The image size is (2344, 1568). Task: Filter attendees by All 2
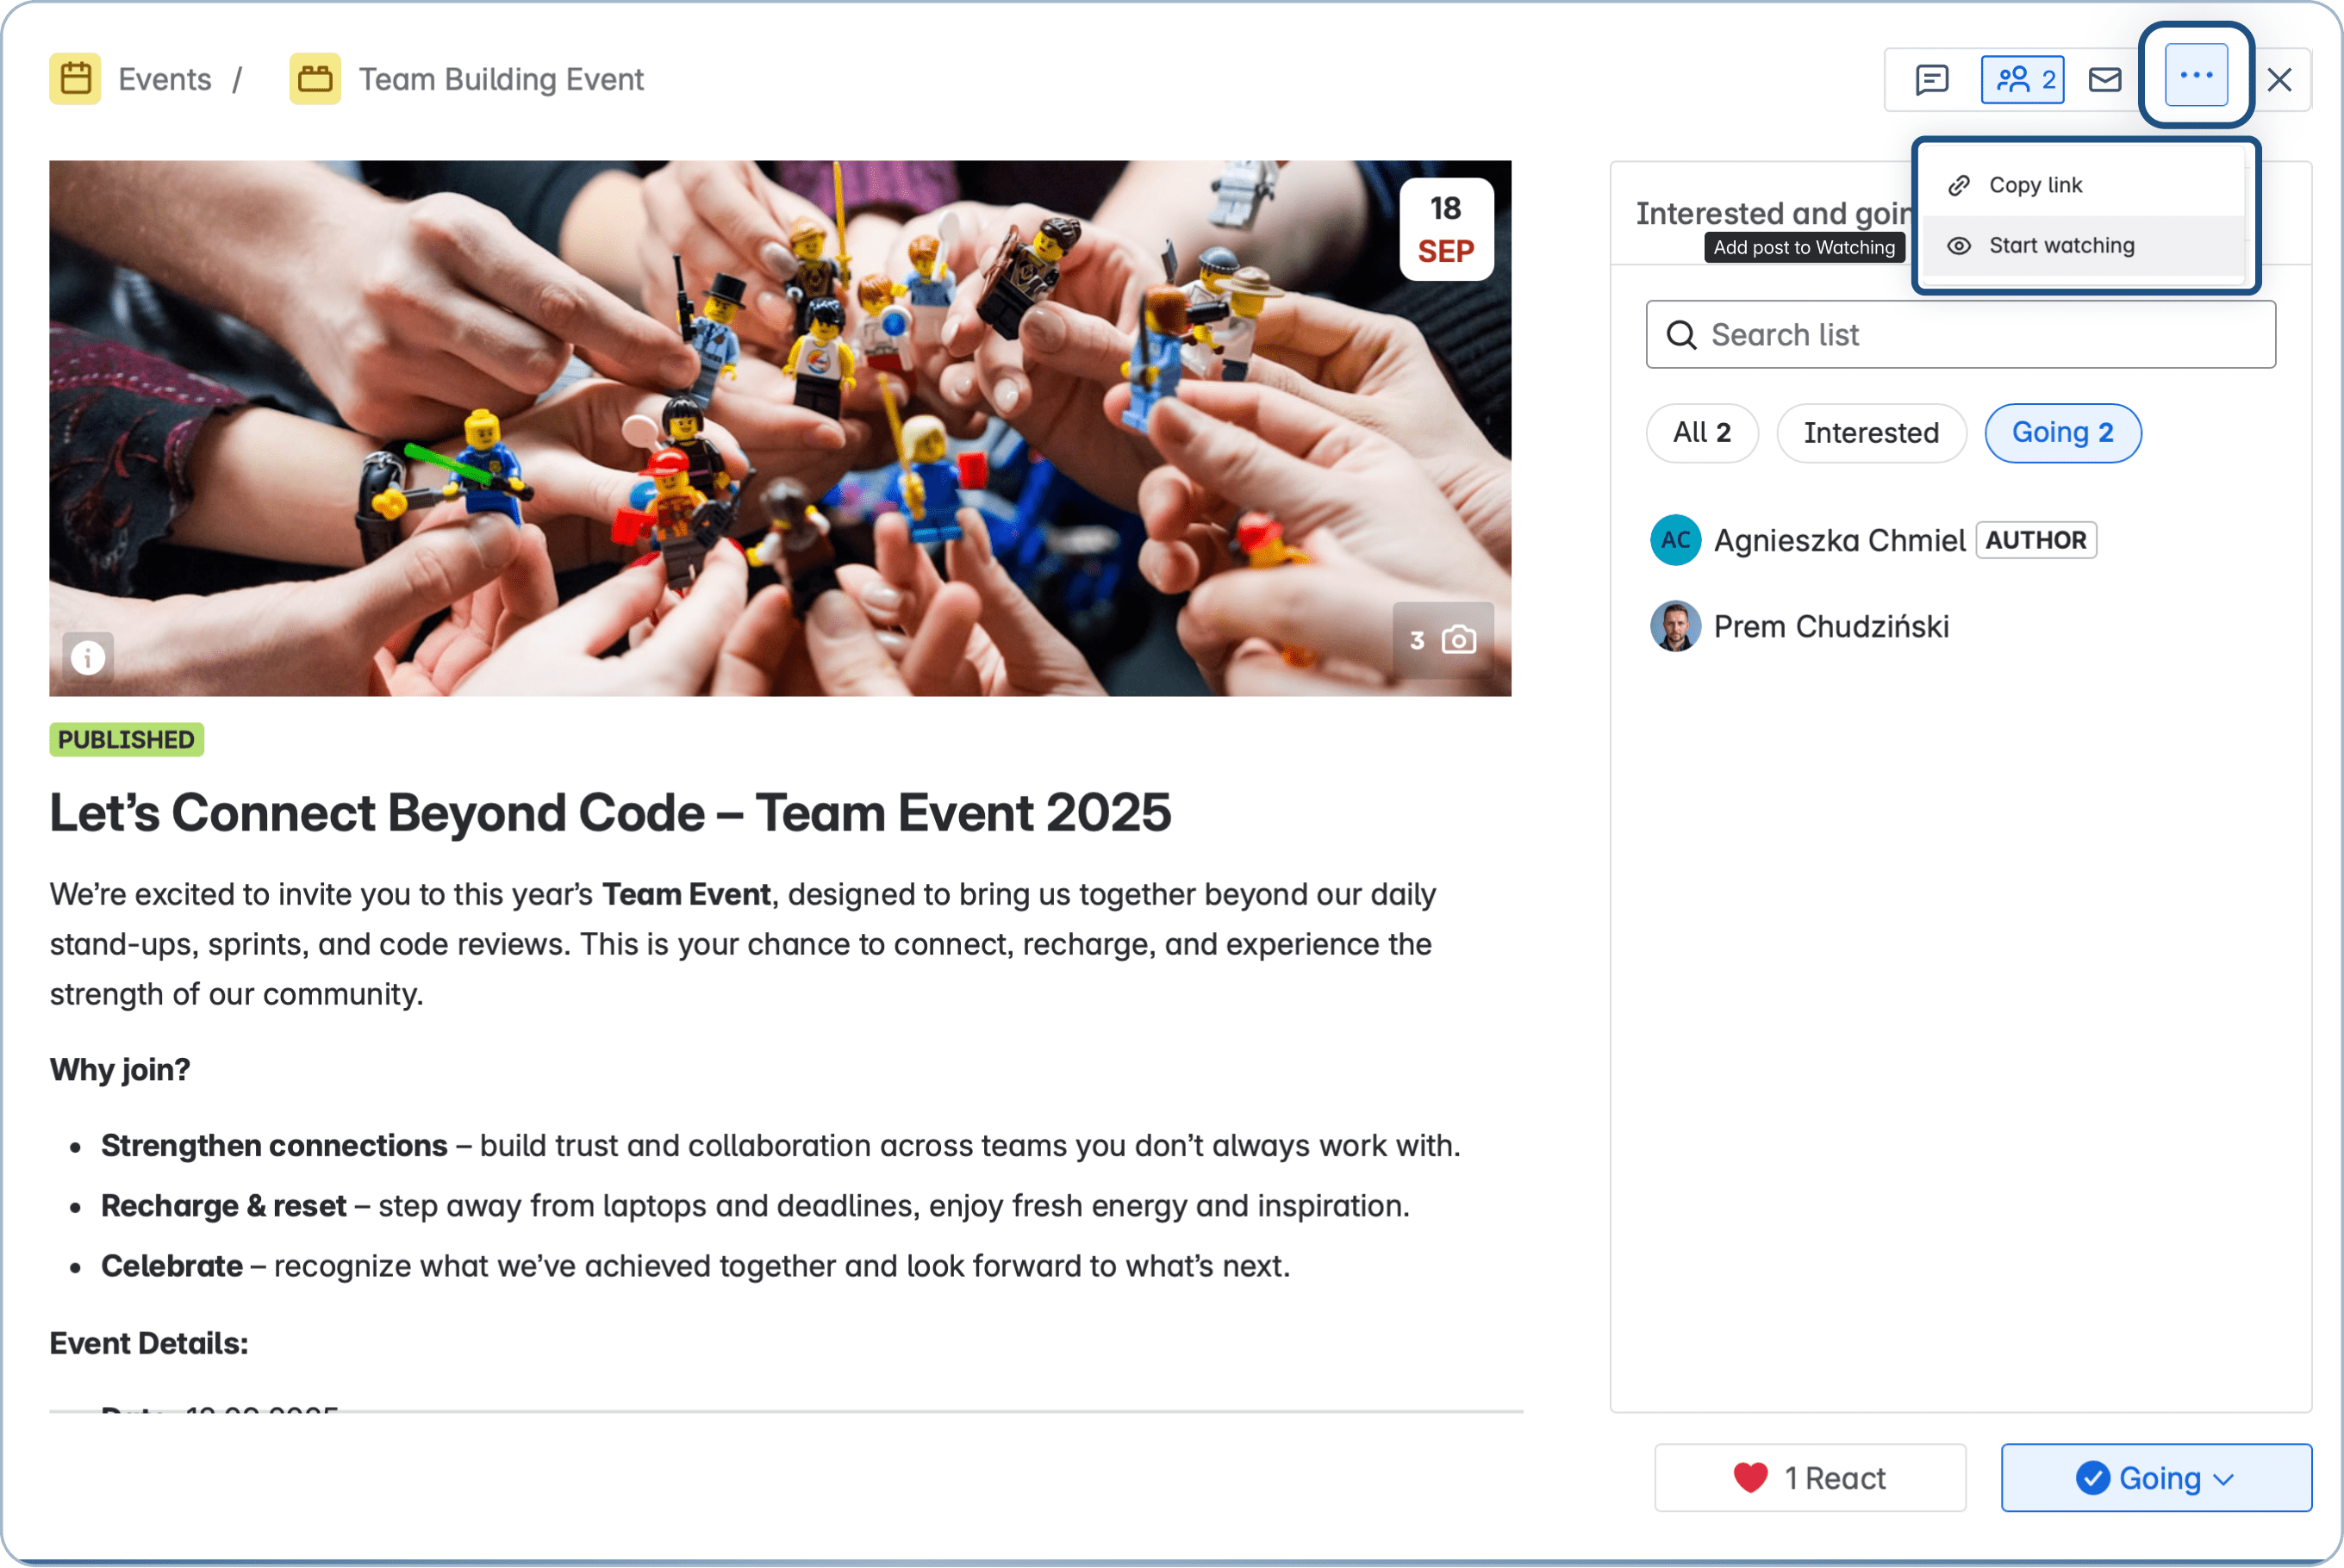click(x=1701, y=433)
